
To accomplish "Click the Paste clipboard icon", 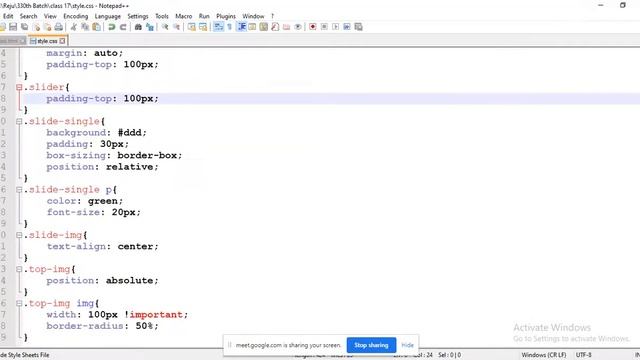I will point(96,27).
